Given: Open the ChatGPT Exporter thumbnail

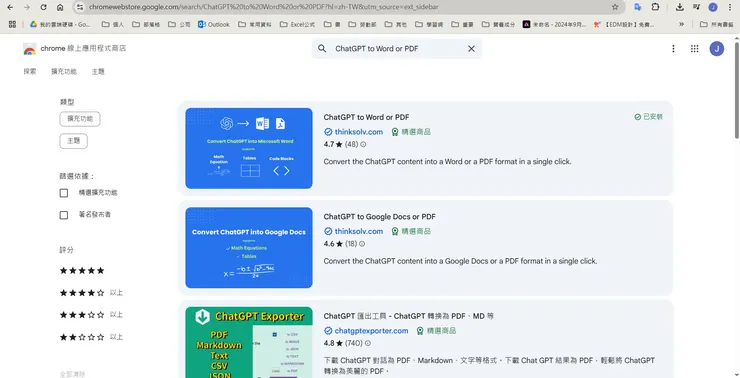Looking at the screenshot, I should (249, 342).
